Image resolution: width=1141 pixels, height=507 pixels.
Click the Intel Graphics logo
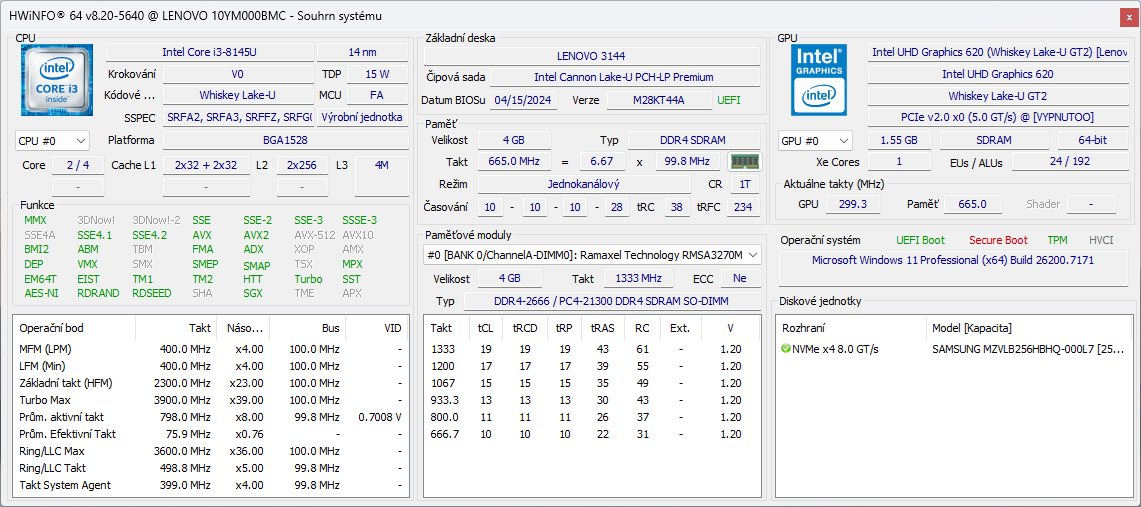coord(819,79)
